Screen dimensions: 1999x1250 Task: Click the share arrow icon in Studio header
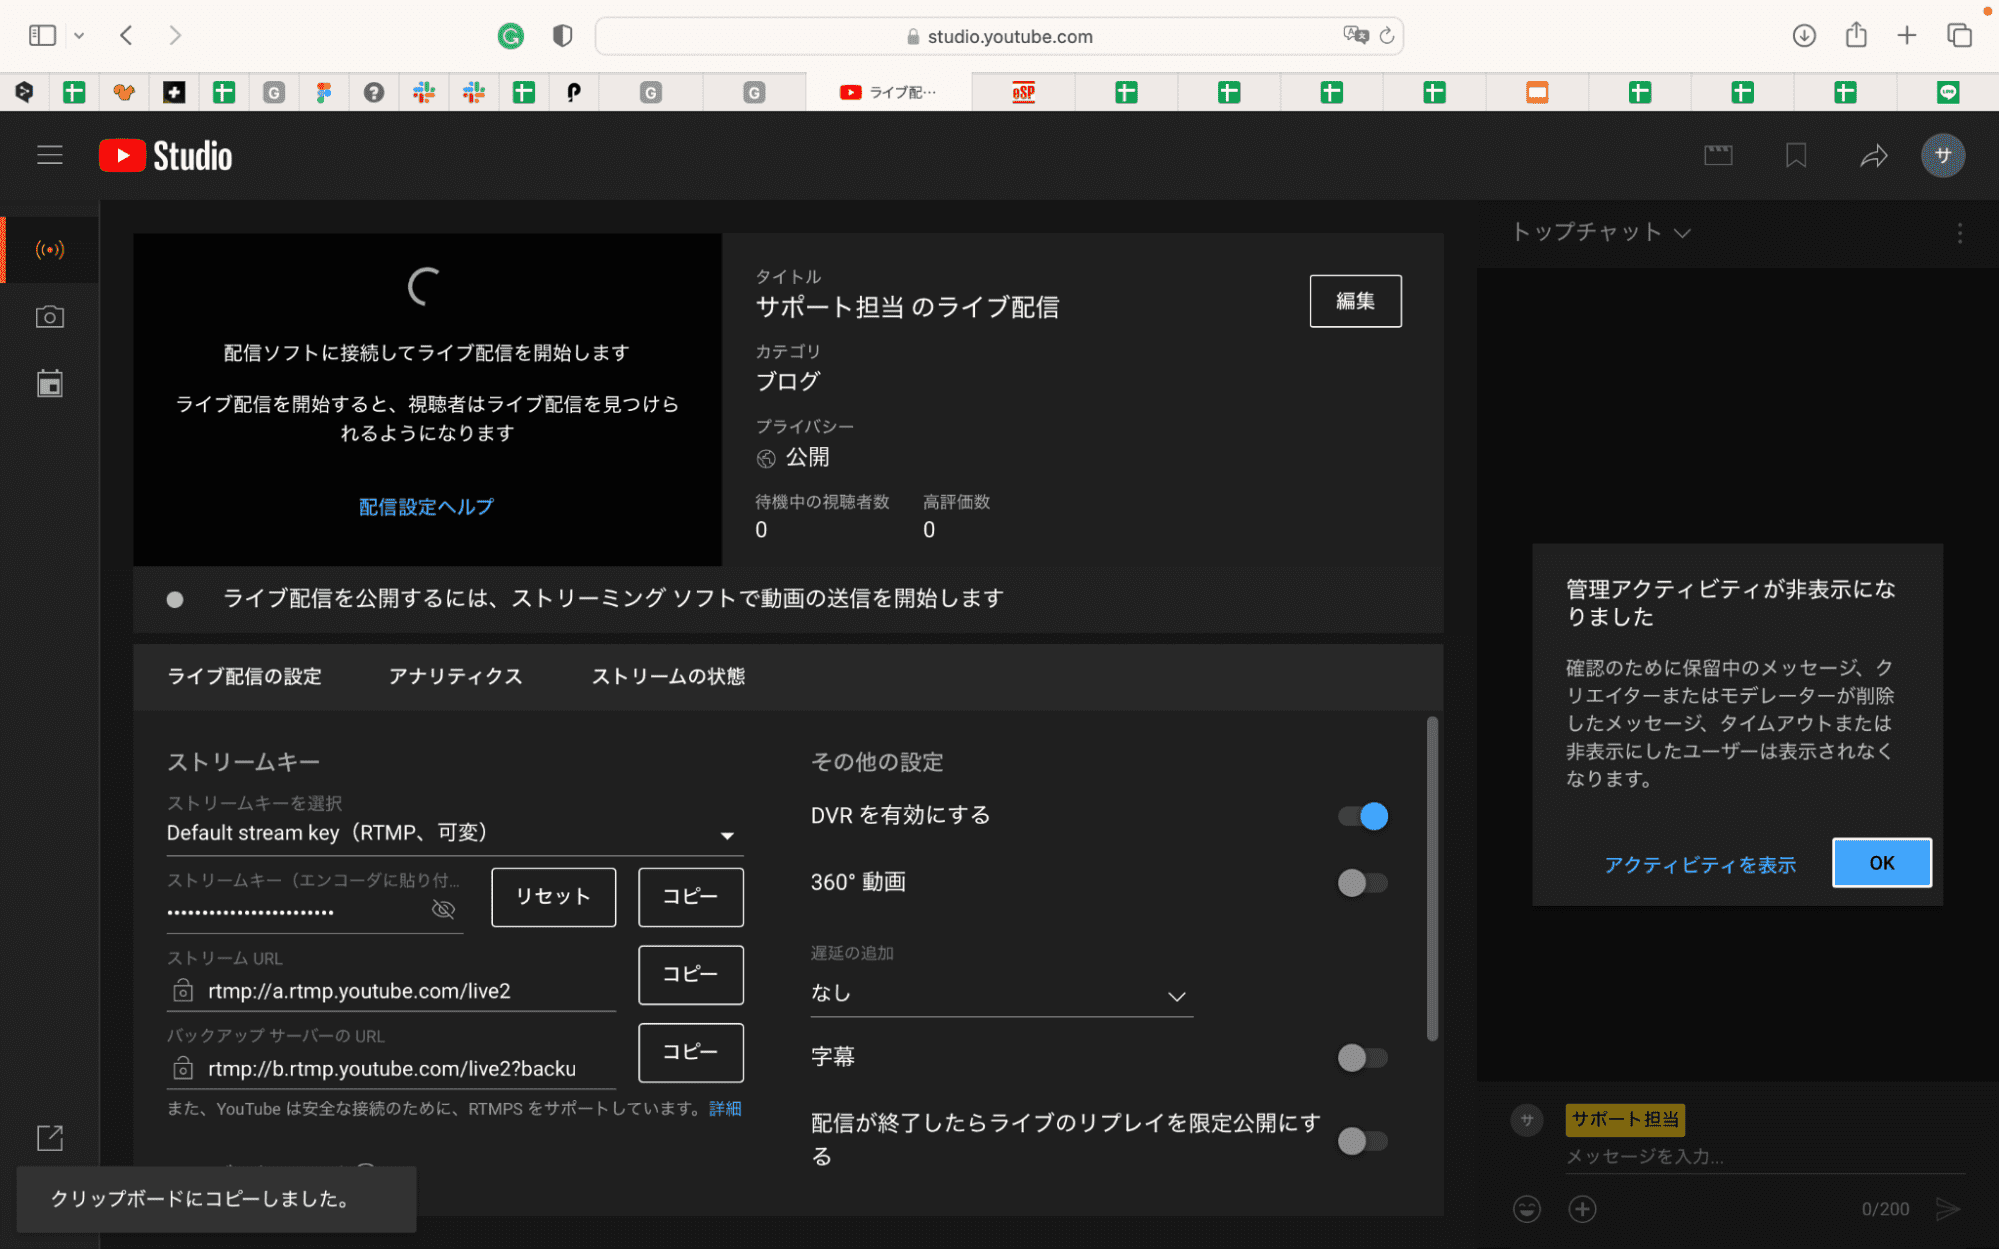coord(1873,155)
